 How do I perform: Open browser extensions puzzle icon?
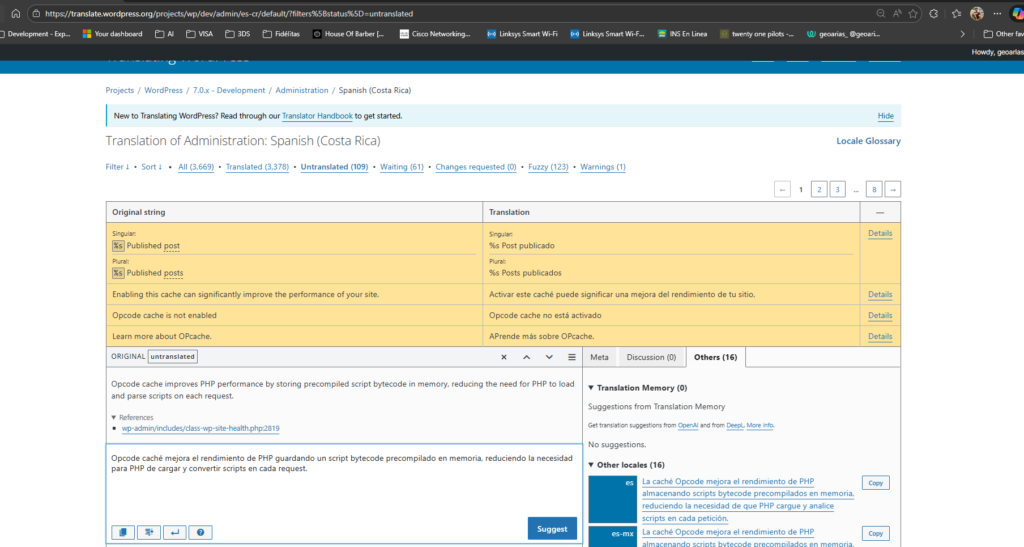[933, 14]
